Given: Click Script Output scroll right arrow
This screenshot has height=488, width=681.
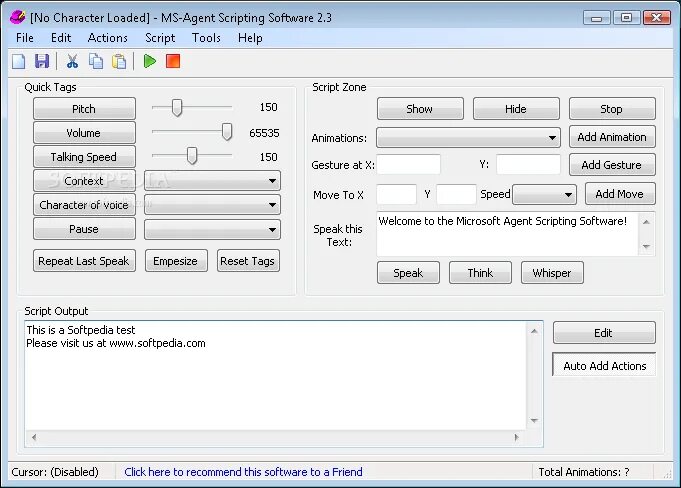Looking at the screenshot, I should pyautogui.click(x=516, y=437).
